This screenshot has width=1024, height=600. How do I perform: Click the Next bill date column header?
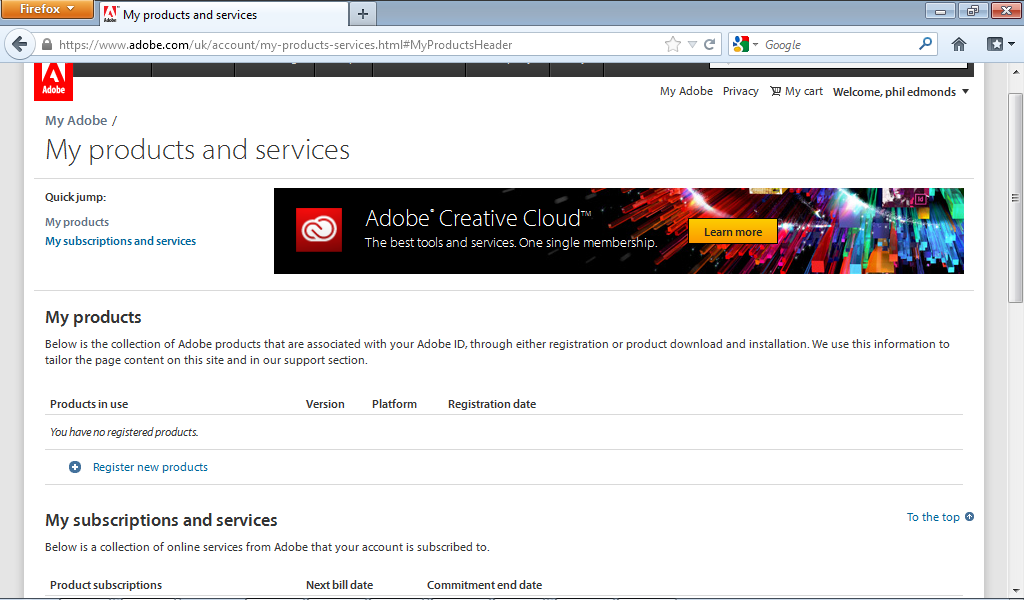(340, 585)
